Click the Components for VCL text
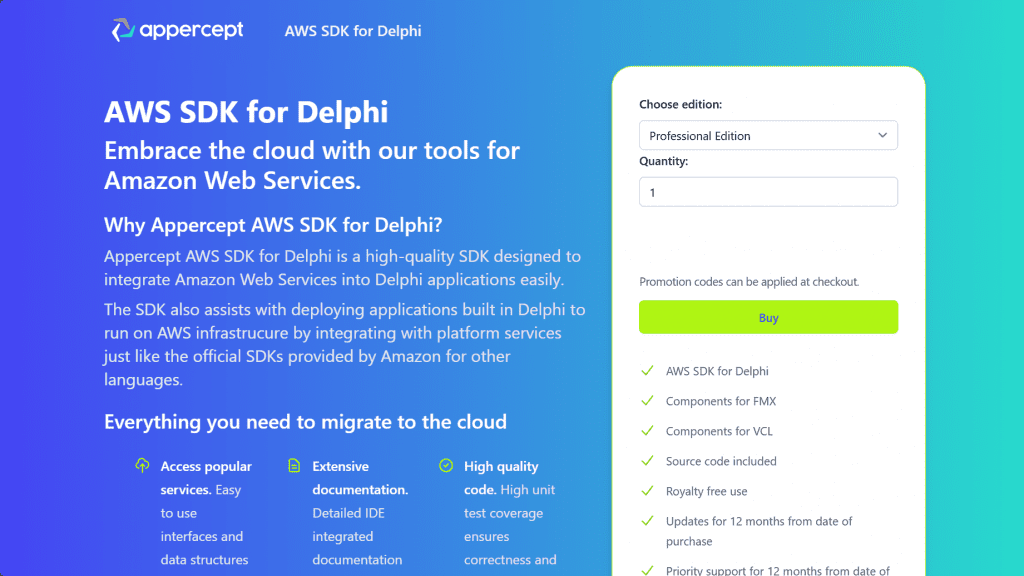The height and width of the screenshot is (576, 1024). click(719, 431)
